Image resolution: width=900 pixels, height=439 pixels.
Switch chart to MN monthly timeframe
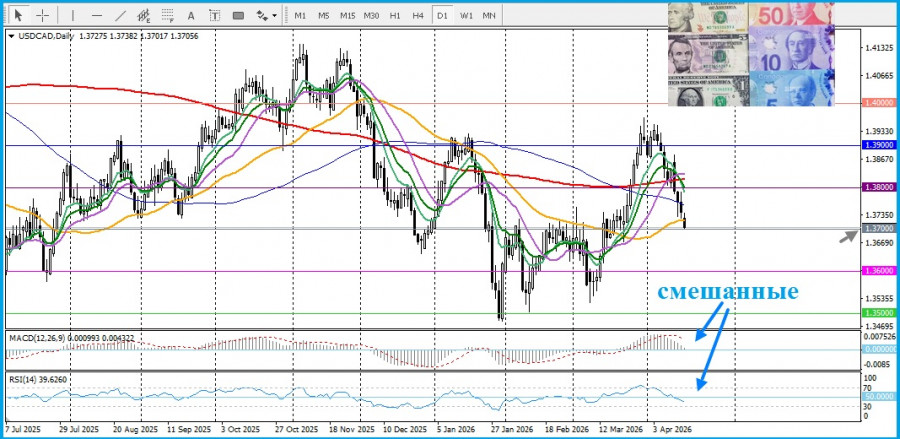tap(489, 15)
